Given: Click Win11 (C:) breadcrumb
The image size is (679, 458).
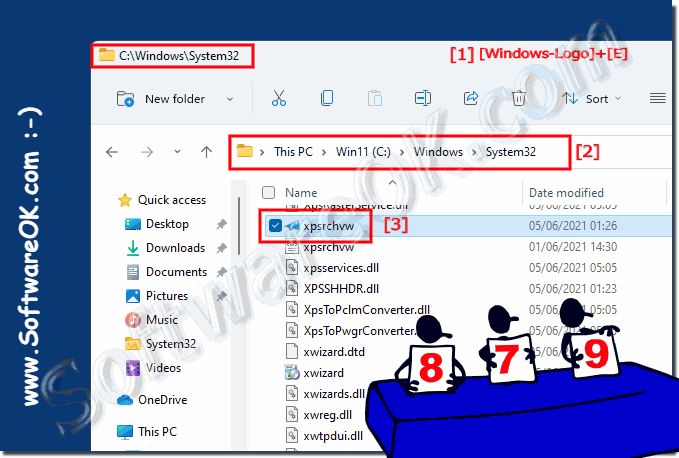Looking at the screenshot, I should (363, 152).
